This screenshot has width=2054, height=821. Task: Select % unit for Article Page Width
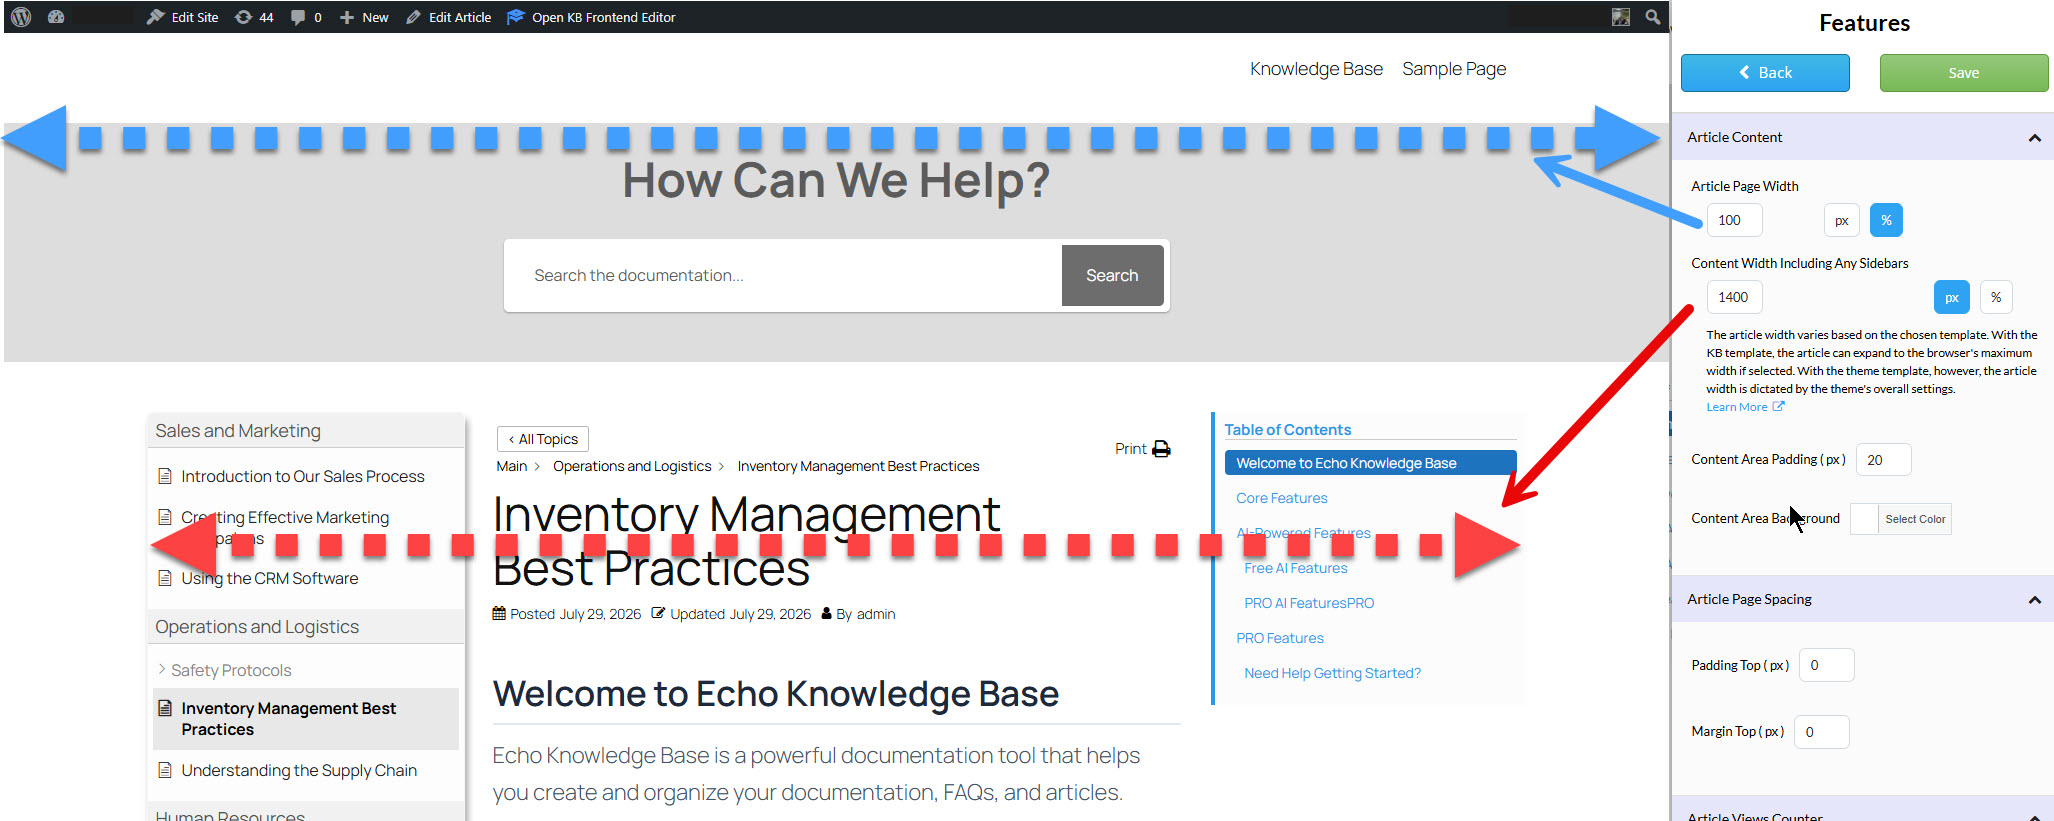[1886, 220]
